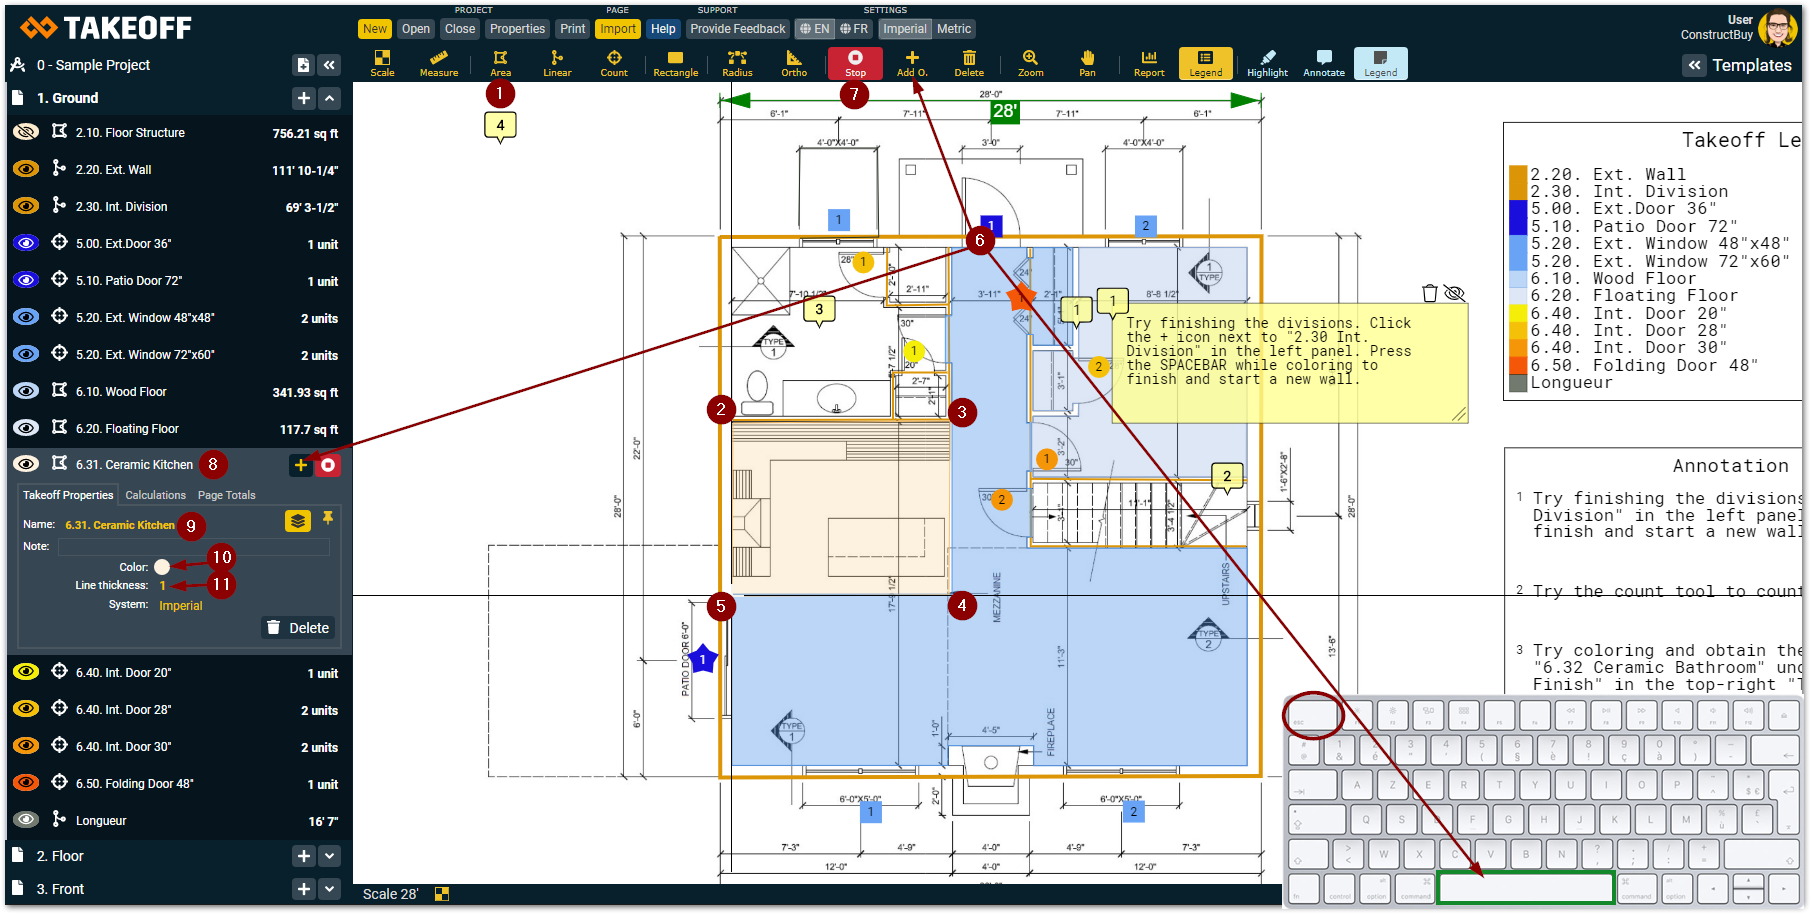Open the Page Totals tab
1811x914 pixels.
click(x=226, y=495)
